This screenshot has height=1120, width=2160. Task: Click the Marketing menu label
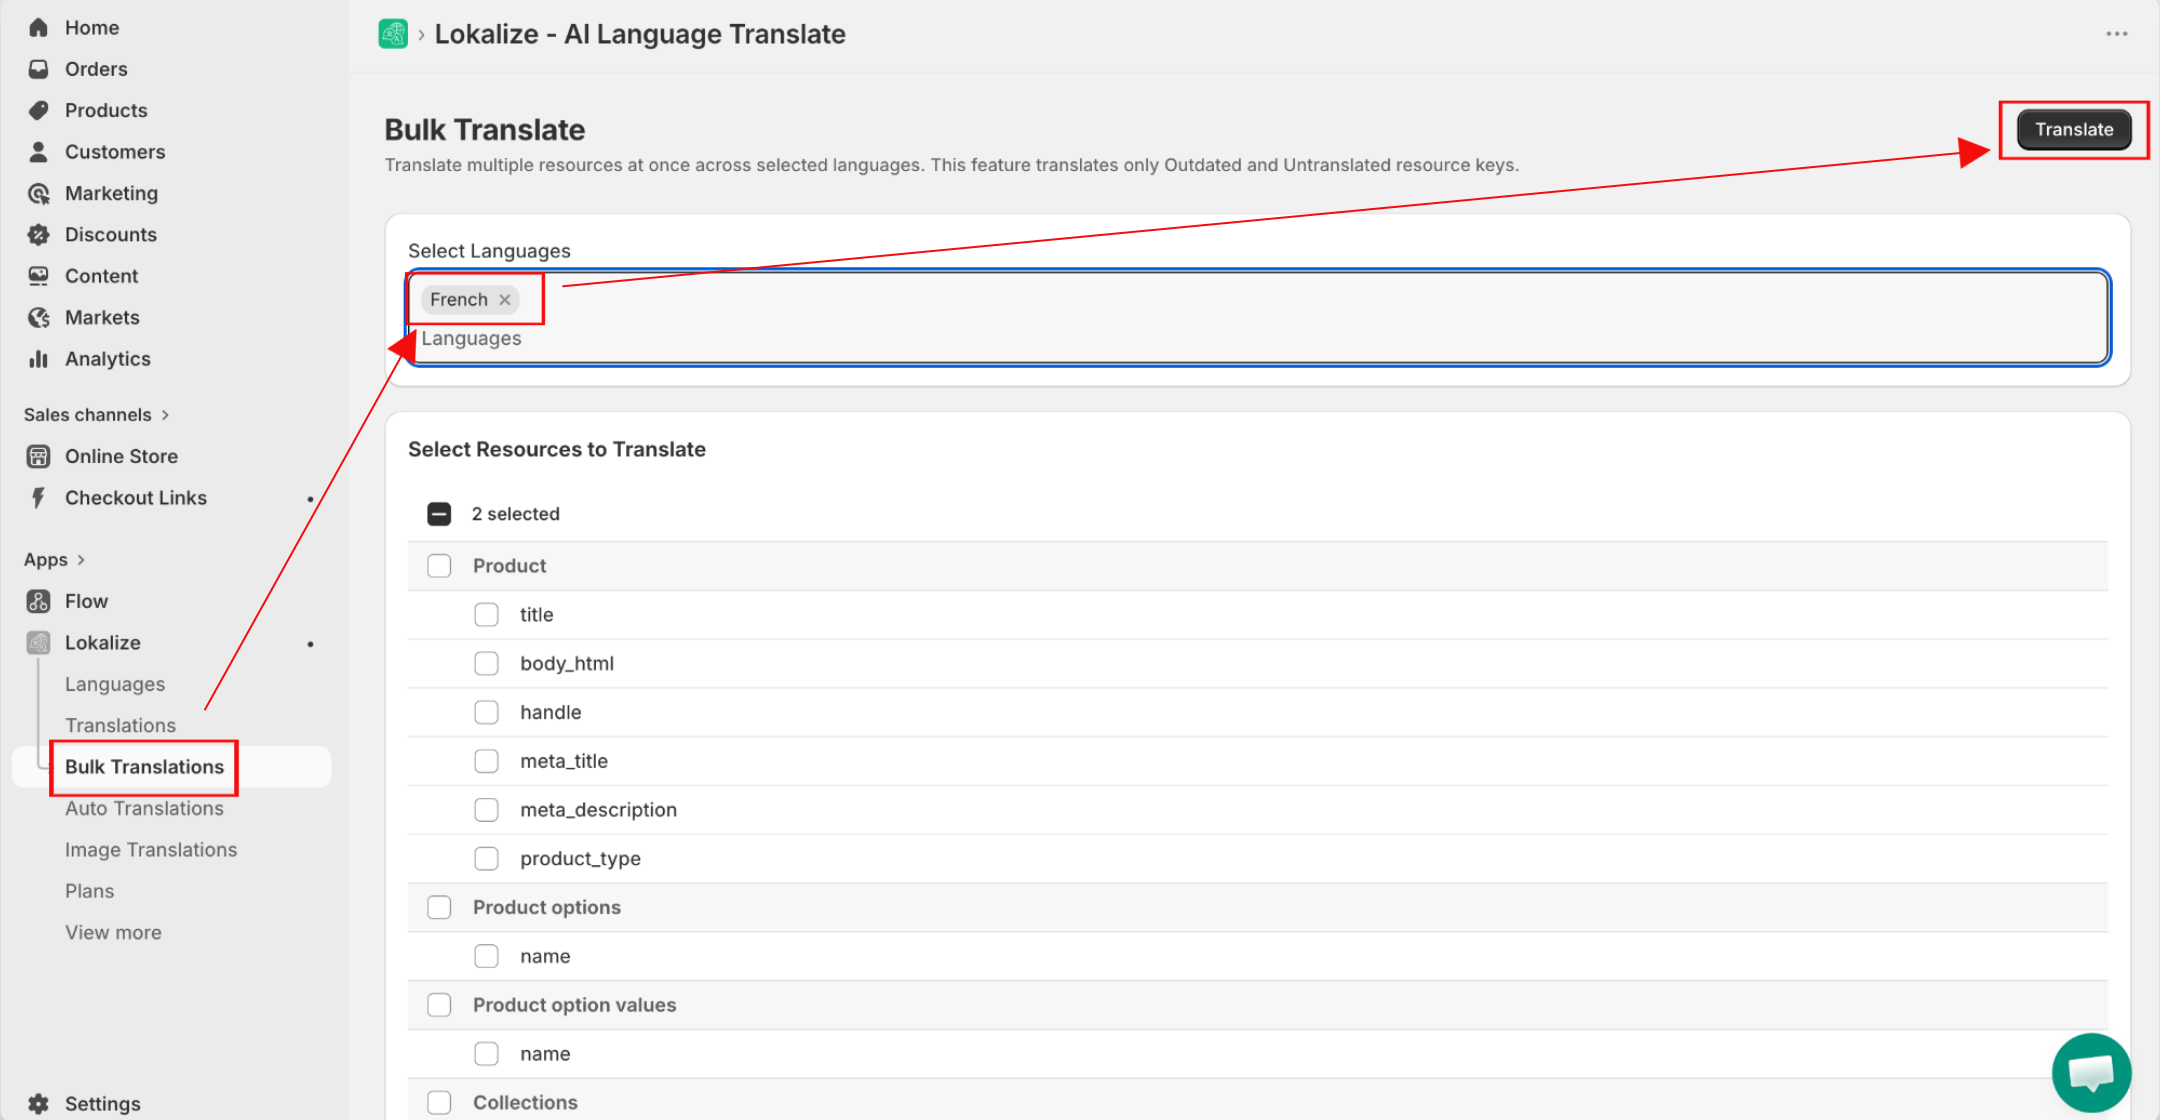pyautogui.click(x=111, y=194)
